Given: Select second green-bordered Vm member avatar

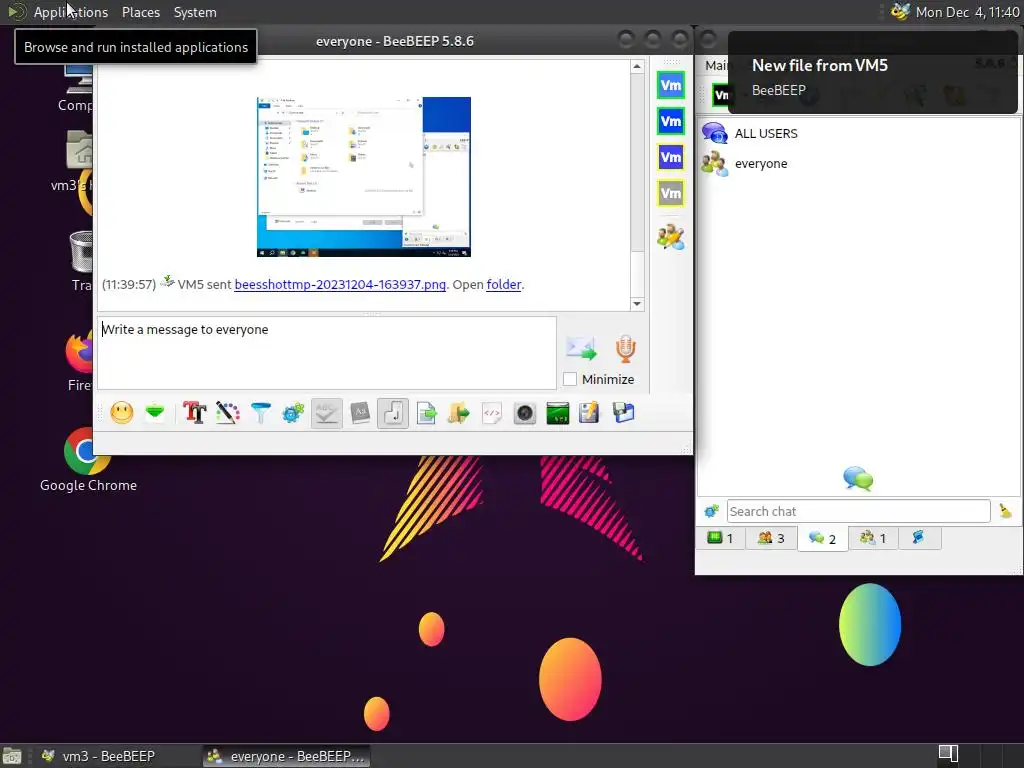Looking at the screenshot, I should 671,121.
